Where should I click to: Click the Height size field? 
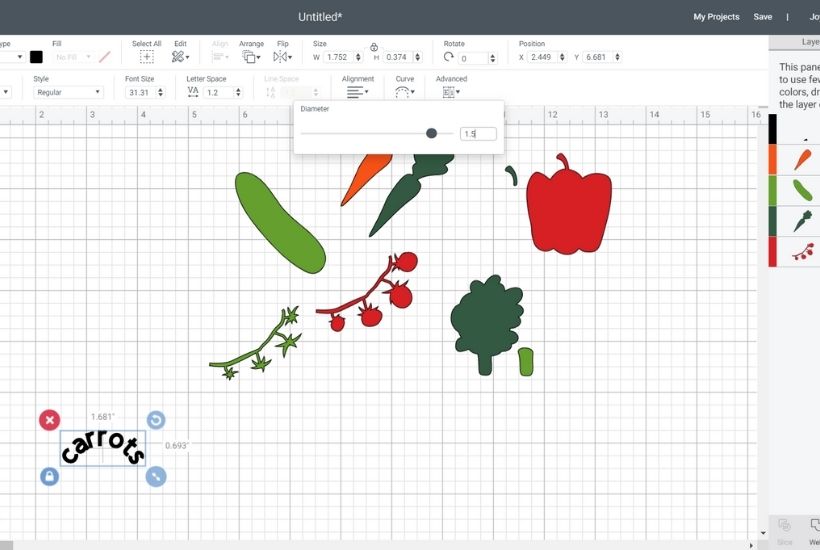click(x=397, y=57)
